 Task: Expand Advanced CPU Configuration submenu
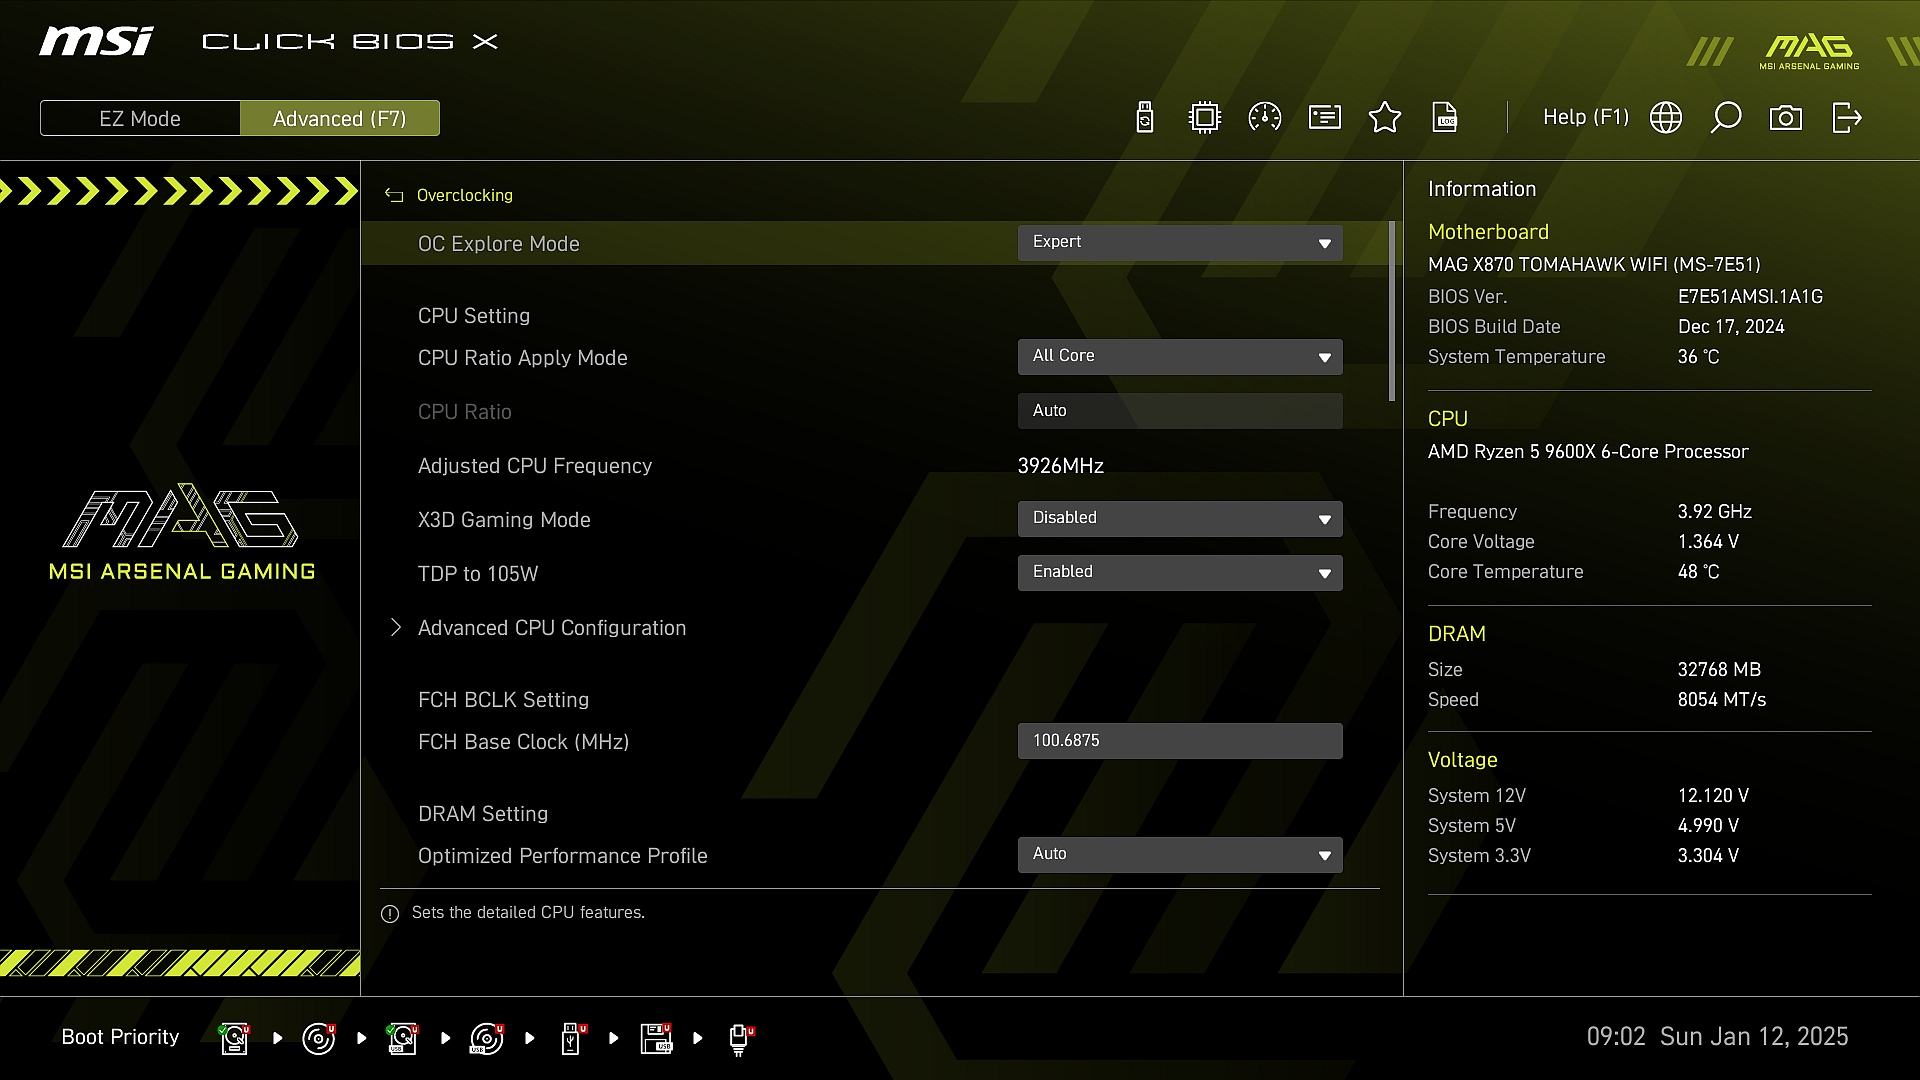(551, 628)
